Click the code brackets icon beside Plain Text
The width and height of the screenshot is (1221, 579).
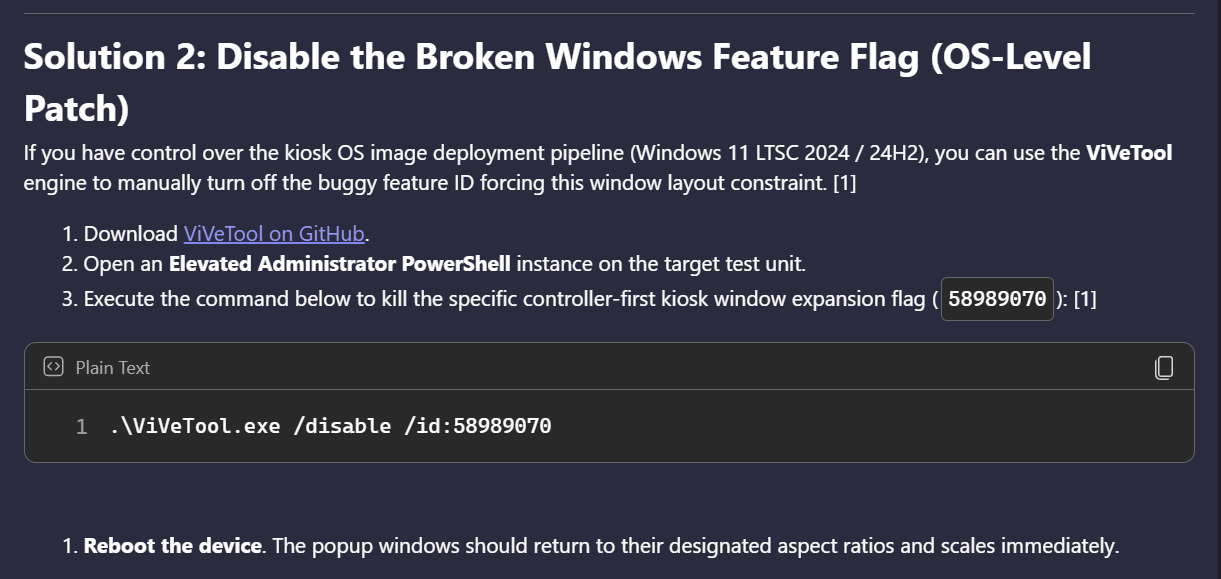[x=54, y=367]
